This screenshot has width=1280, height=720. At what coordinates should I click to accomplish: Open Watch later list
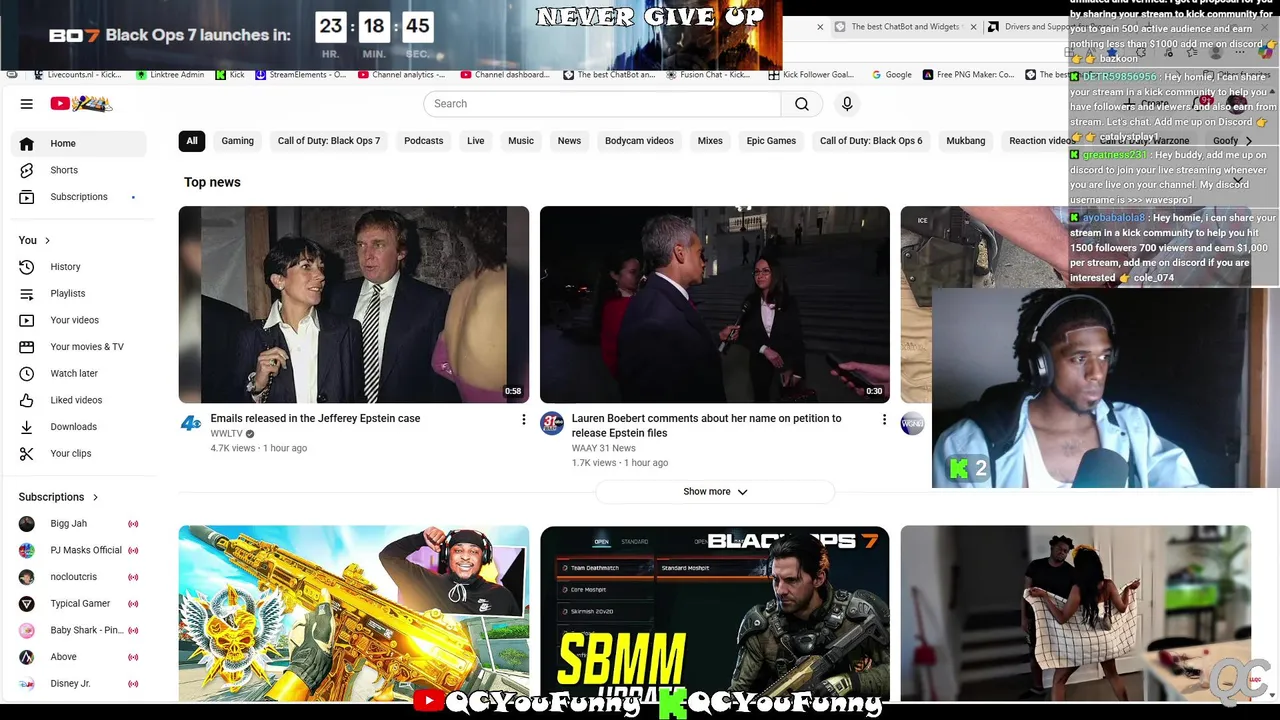79,374
